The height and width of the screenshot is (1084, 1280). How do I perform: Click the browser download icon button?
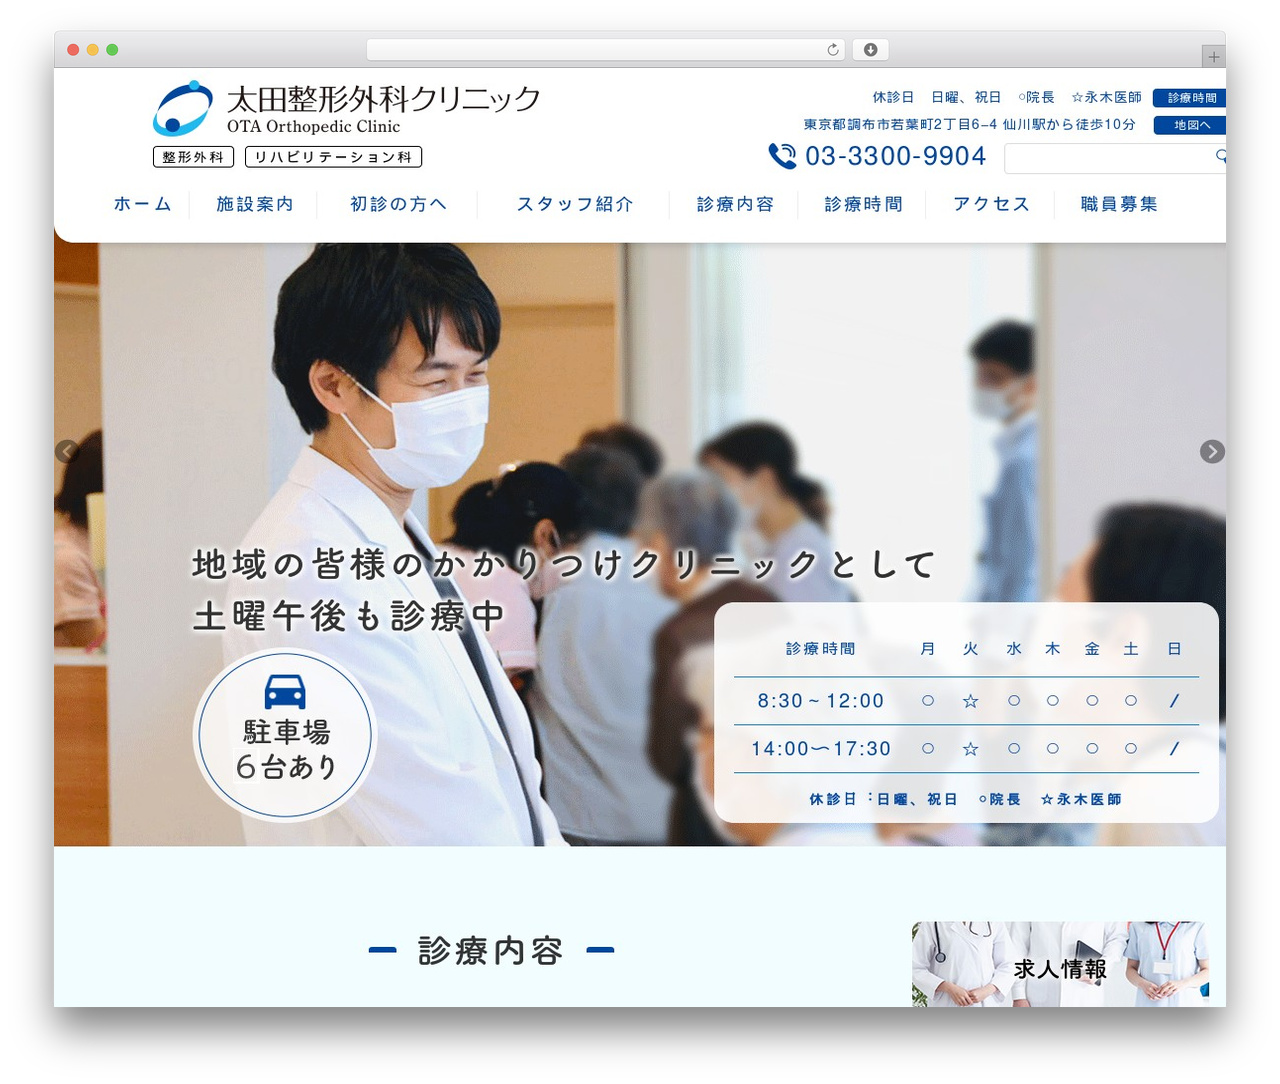tap(870, 49)
